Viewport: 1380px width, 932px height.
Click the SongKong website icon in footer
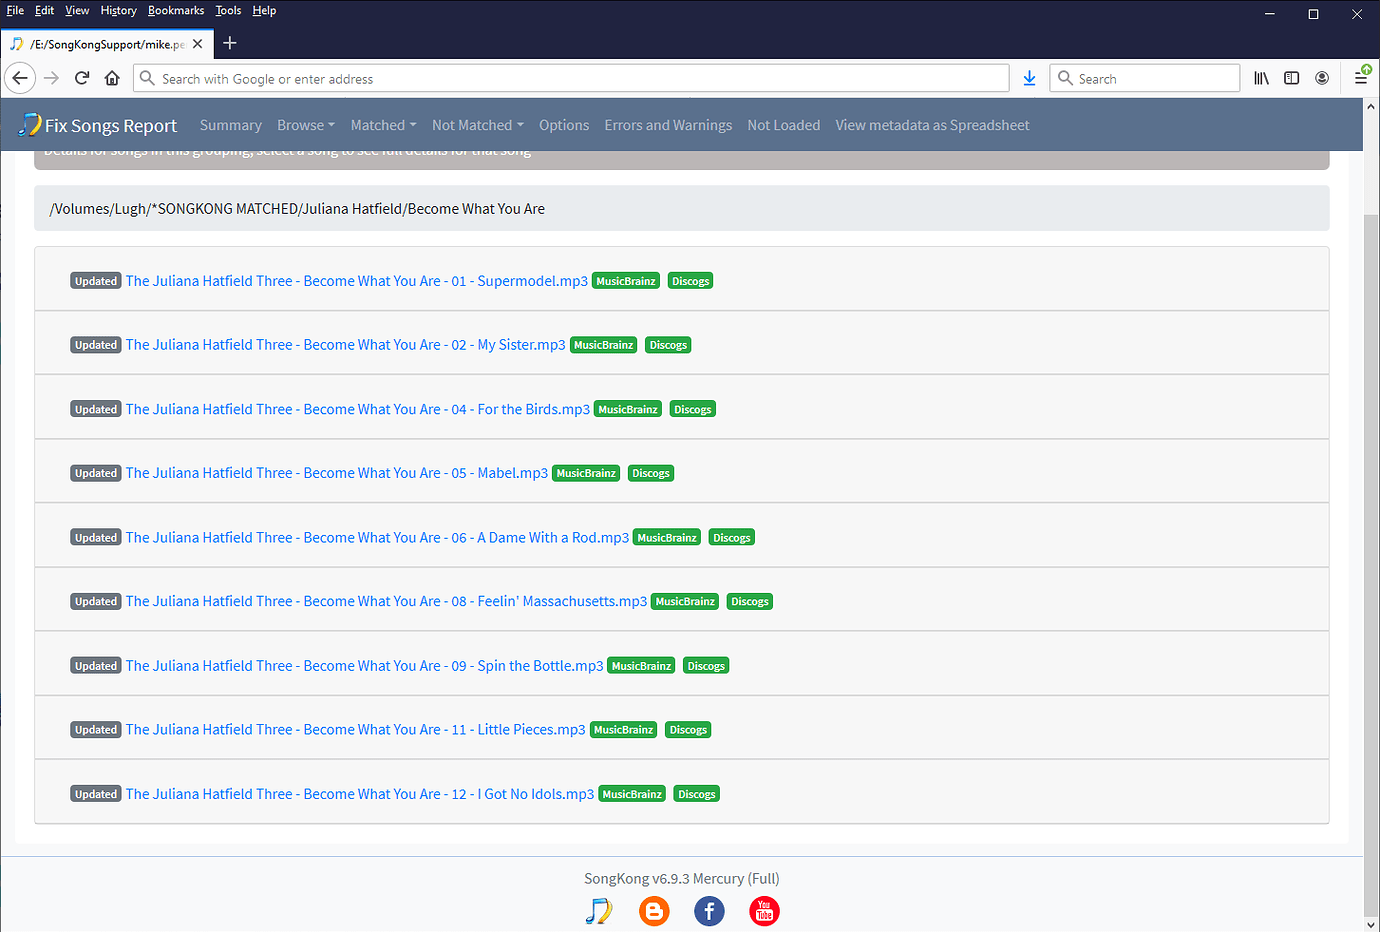[598, 911]
